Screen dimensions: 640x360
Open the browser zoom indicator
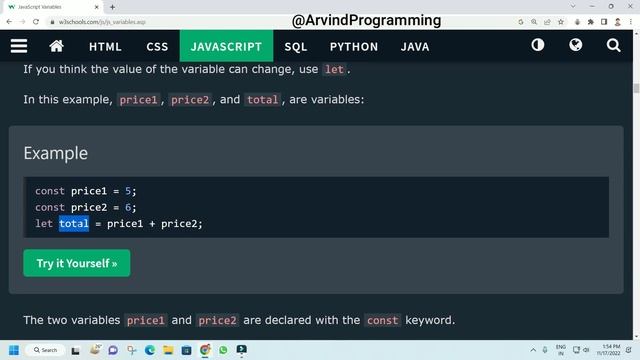click(534, 22)
